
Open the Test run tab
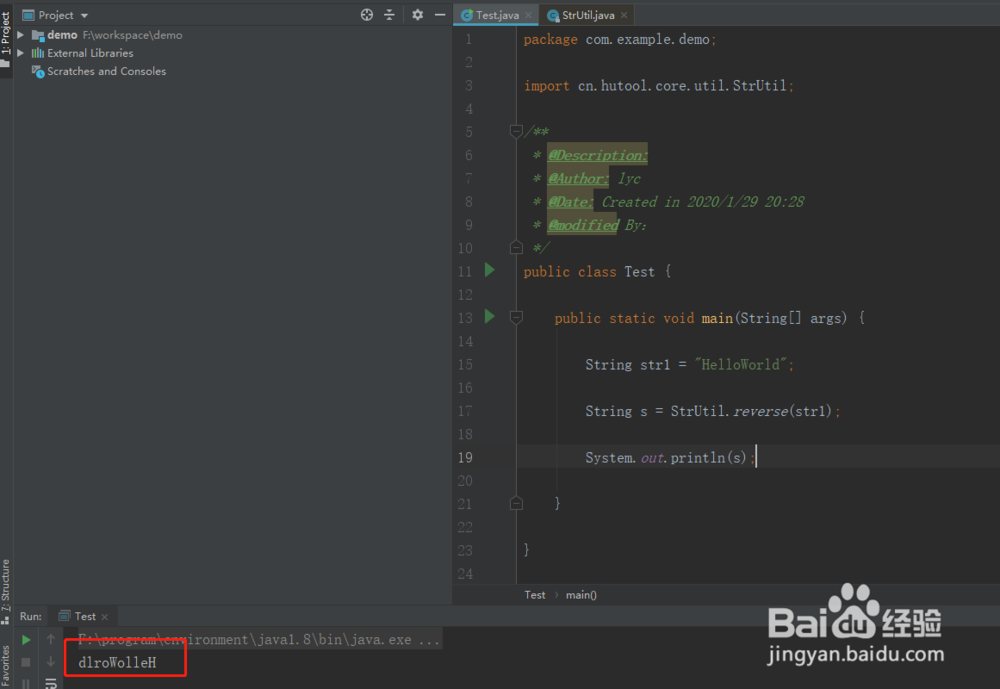click(x=84, y=616)
